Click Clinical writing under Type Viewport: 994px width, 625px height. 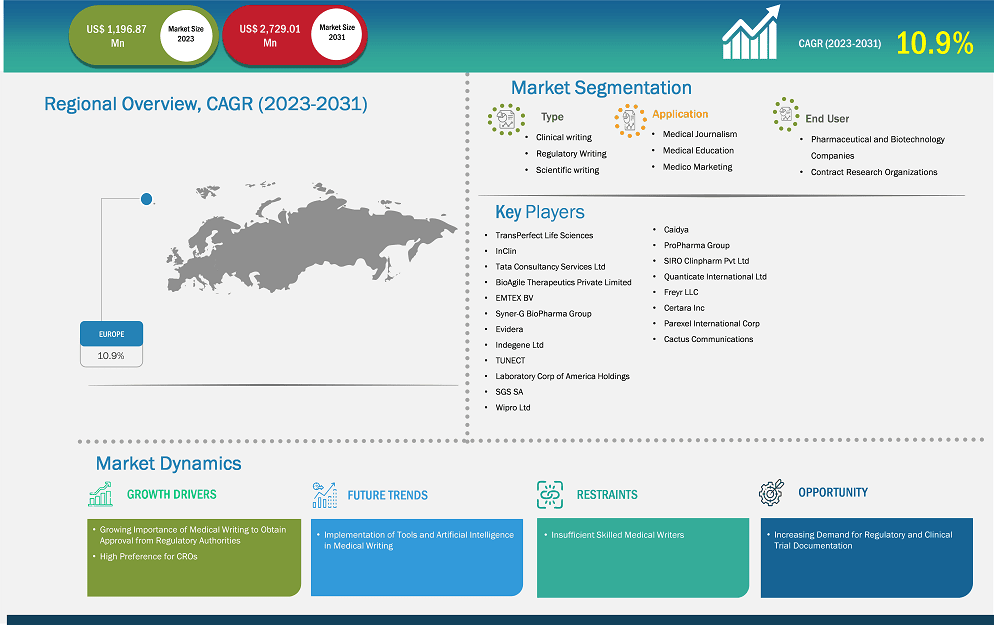tap(564, 137)
